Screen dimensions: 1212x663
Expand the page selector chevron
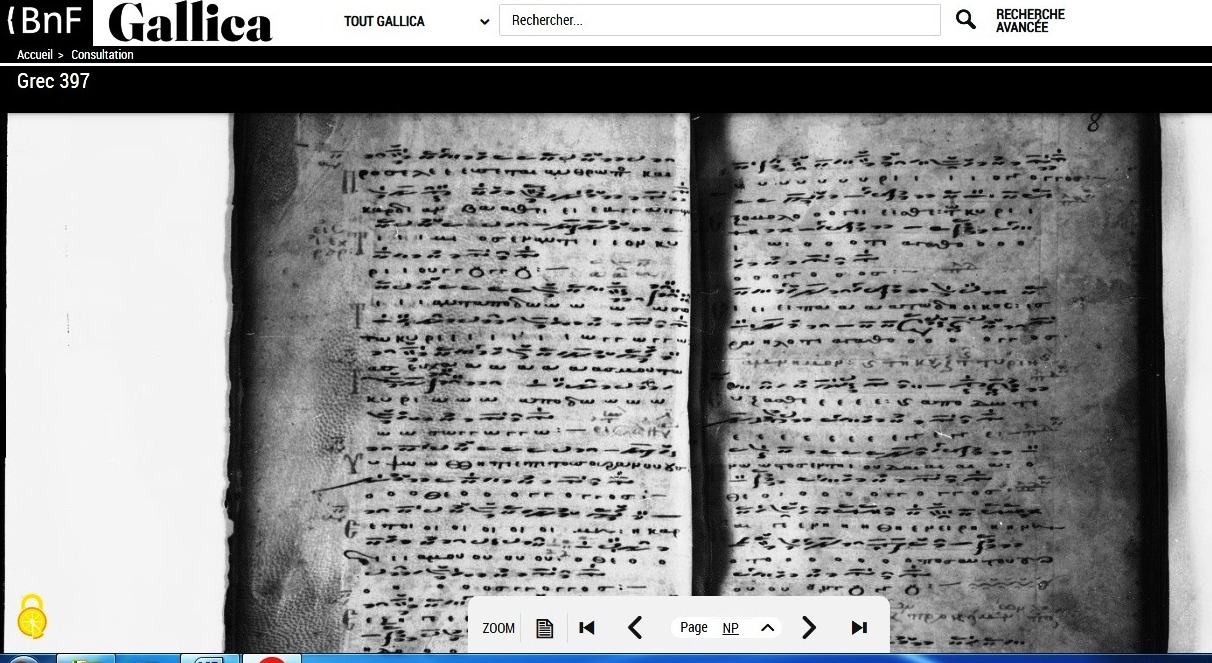point(767,628)
